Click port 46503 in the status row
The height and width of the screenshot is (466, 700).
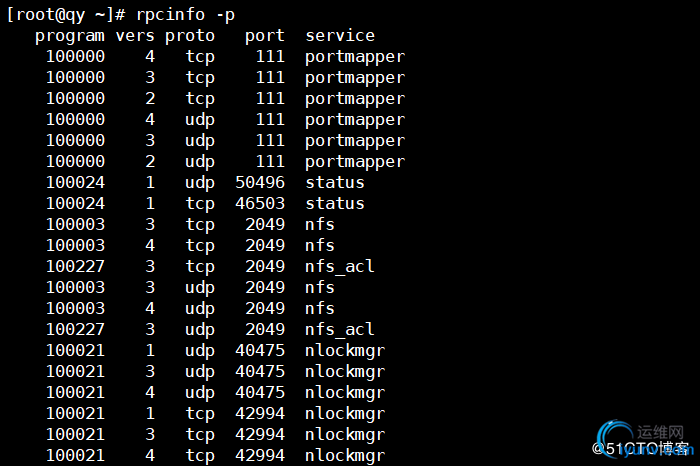(x=260, y=203)
